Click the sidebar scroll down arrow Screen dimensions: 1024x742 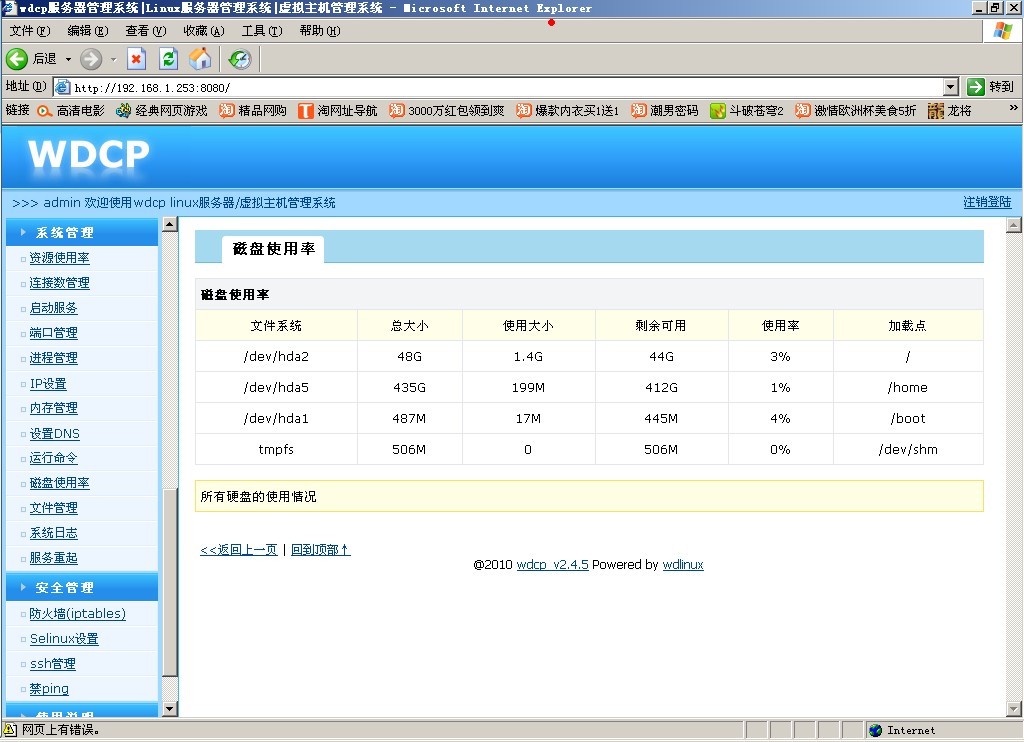(x=170, y=709)
